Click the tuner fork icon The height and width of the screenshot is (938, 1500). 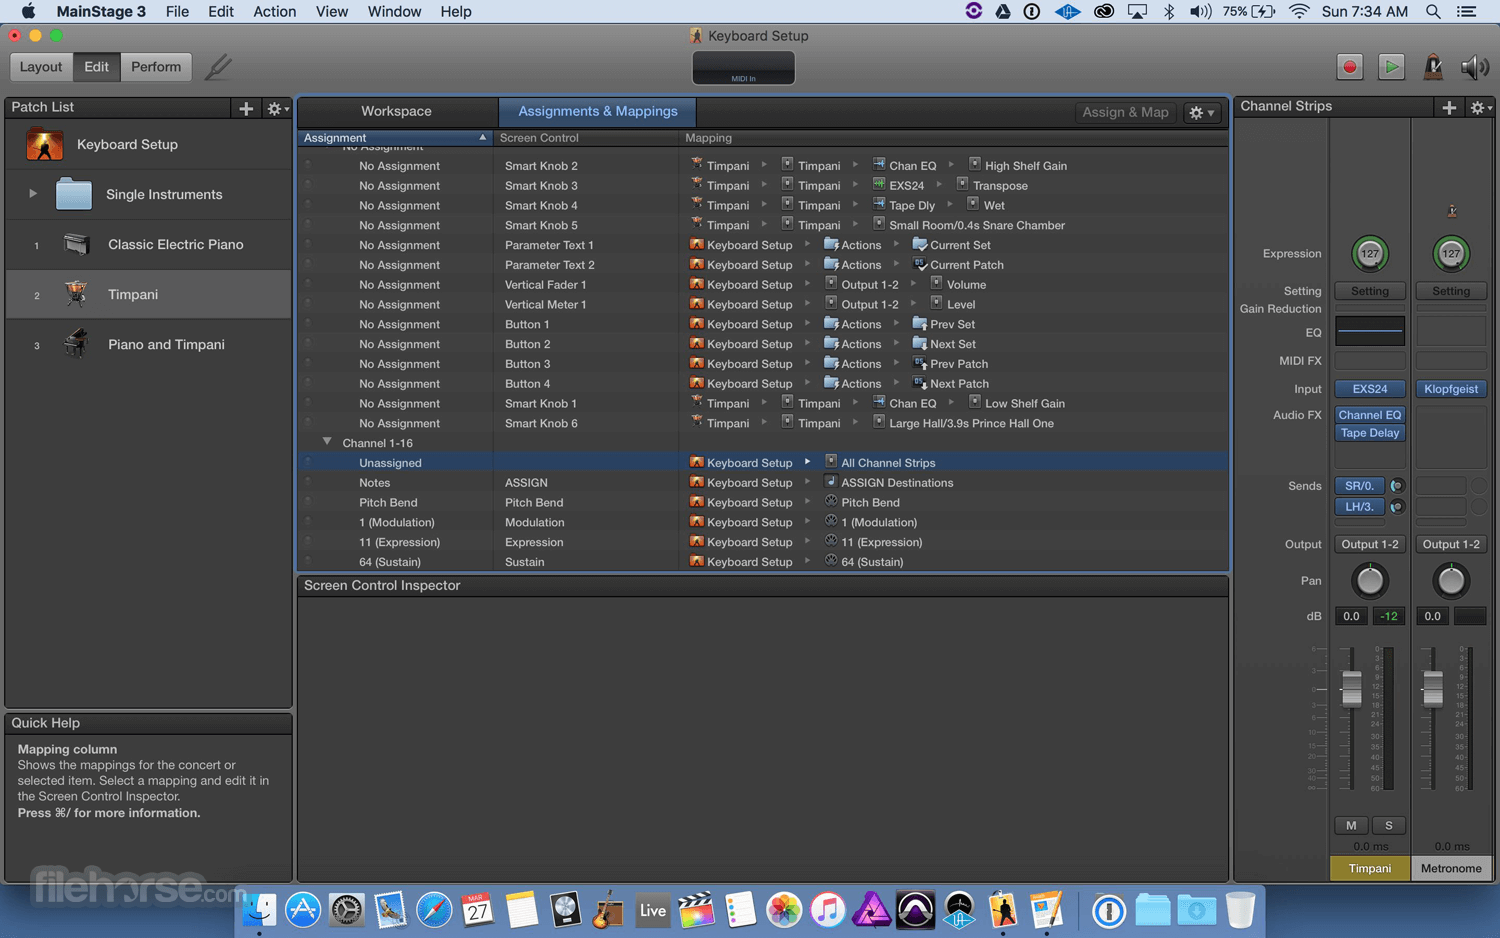[x=217, y=67]
